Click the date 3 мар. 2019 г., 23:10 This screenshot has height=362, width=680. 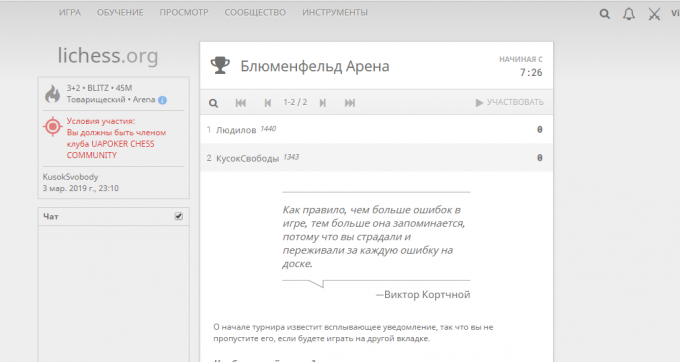coord(81,188)
